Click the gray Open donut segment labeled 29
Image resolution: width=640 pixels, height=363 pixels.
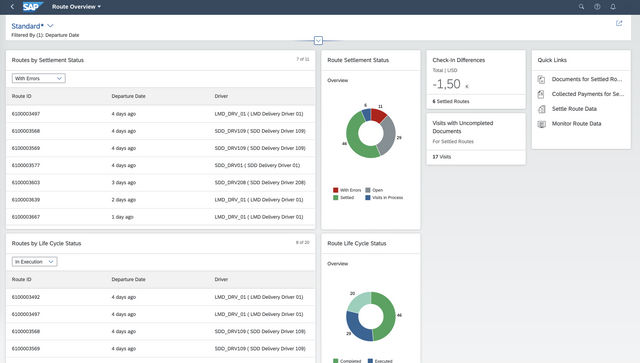coord(389,136)
